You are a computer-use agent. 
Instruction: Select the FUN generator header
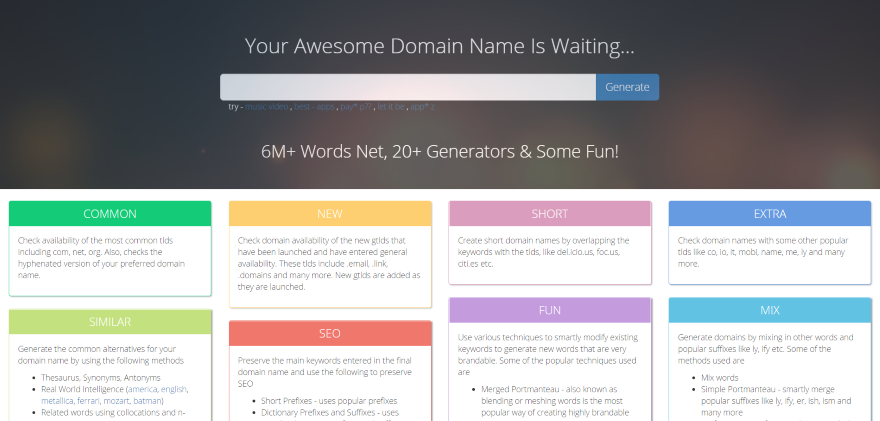pos(550,310)
